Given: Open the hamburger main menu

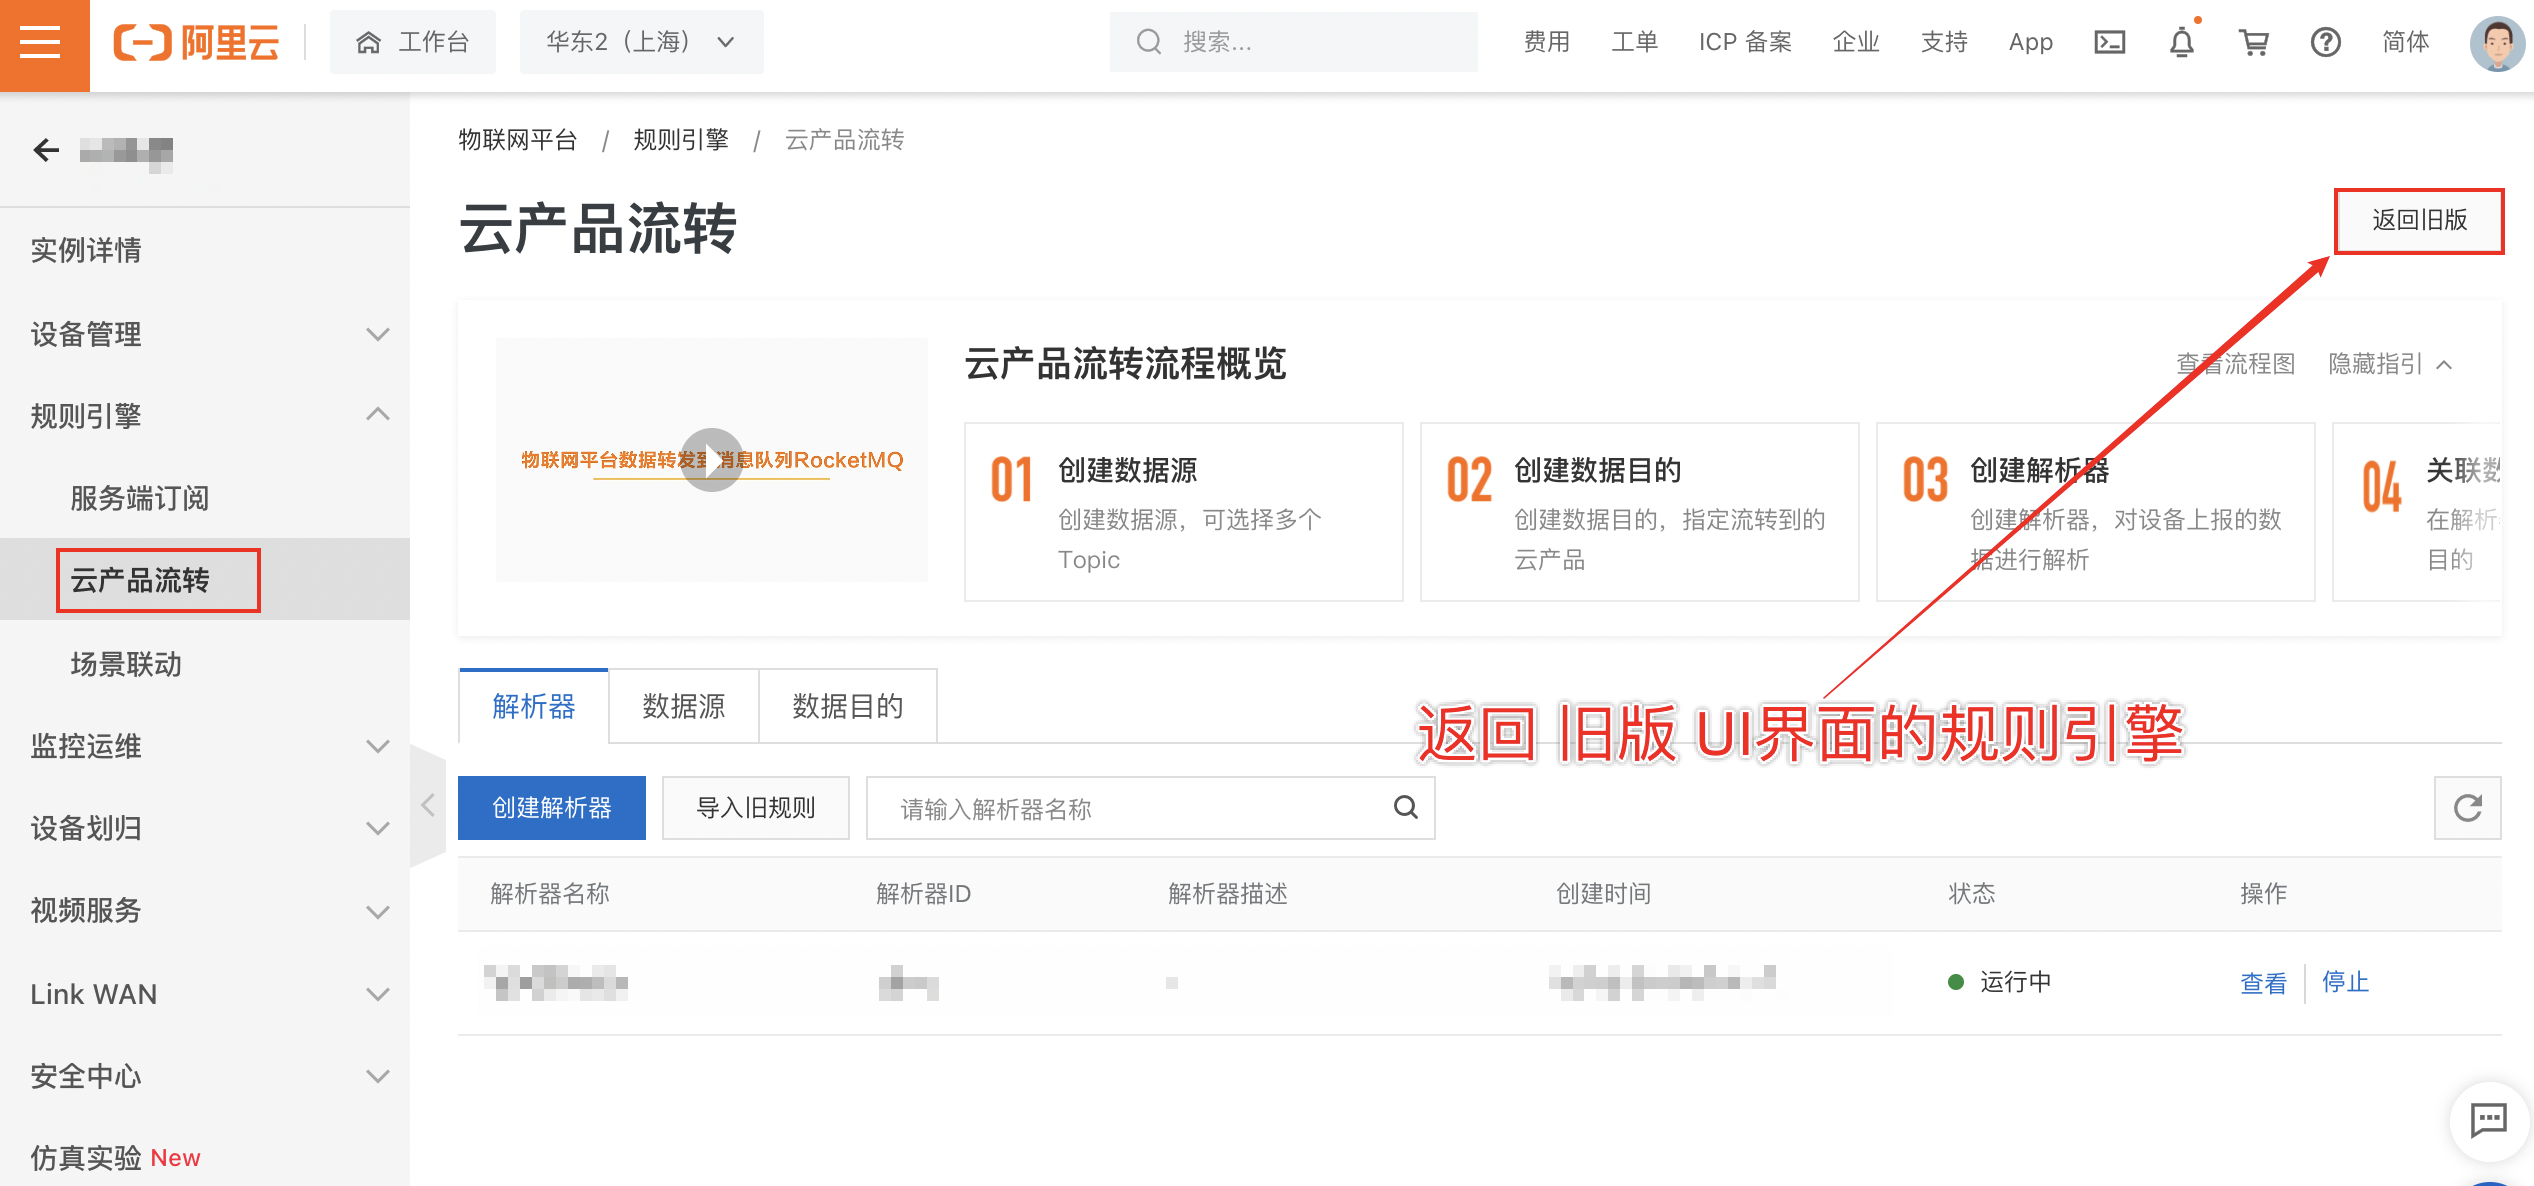Looking at the screenshot, I should click(x=42, y=42).
